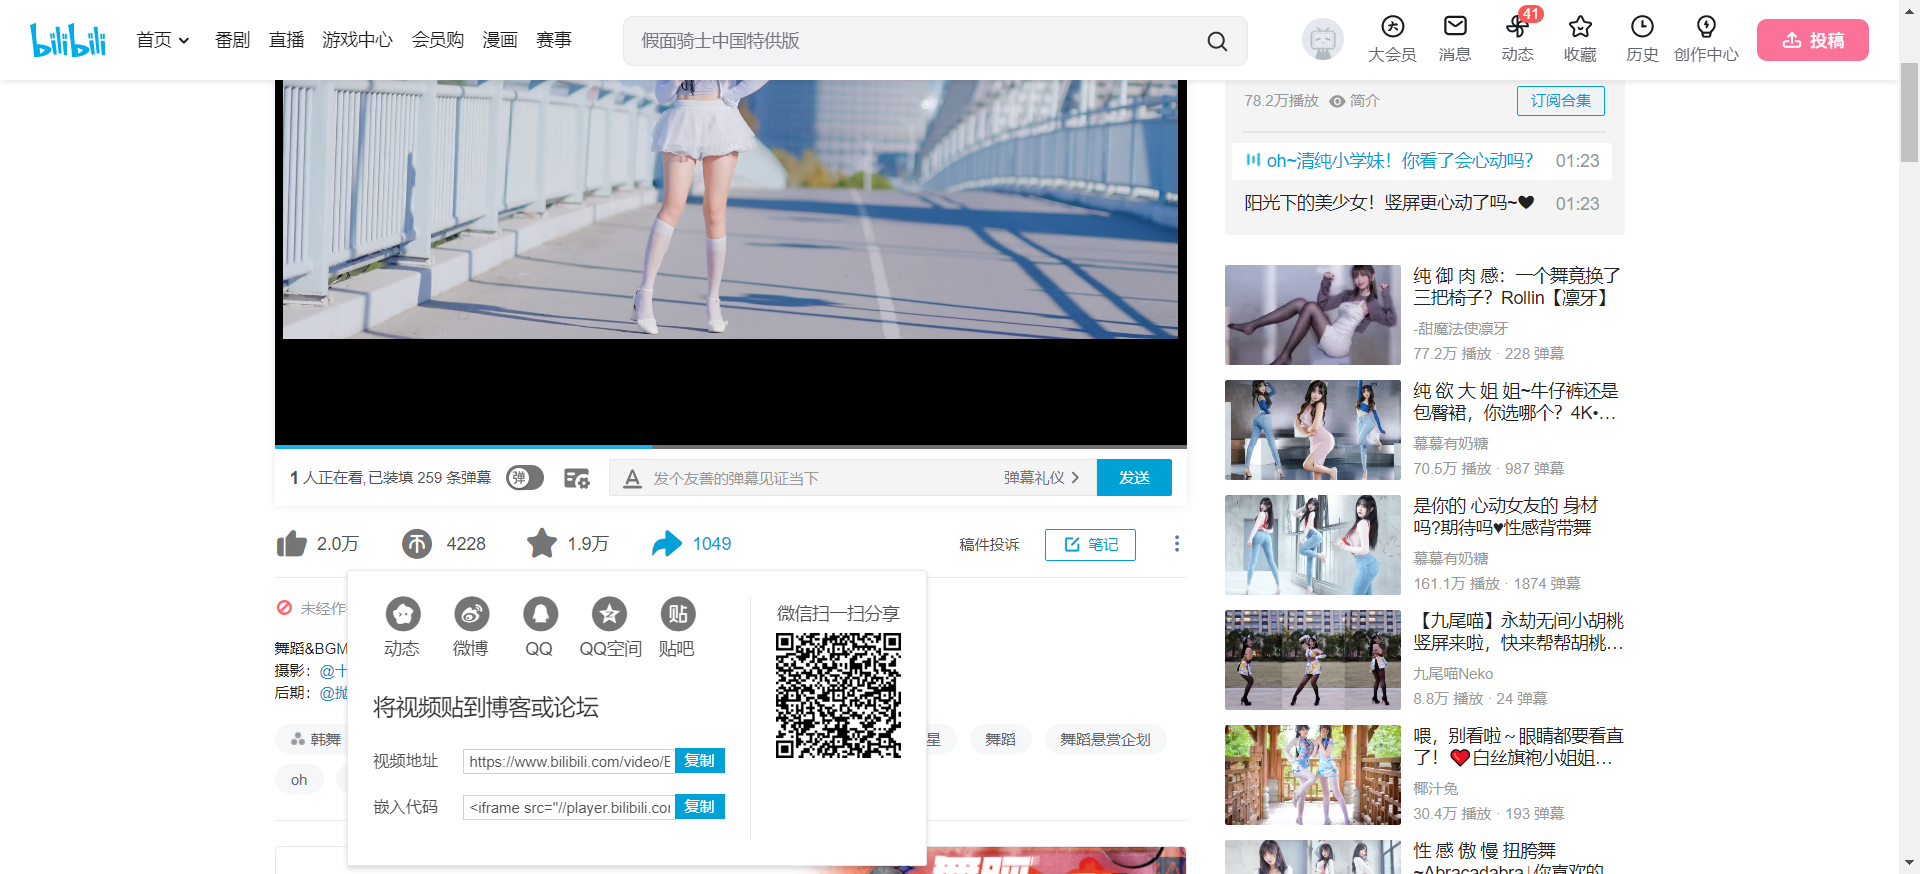
Task: Toggle the danmaku 弹 switch
Action: 525,478
